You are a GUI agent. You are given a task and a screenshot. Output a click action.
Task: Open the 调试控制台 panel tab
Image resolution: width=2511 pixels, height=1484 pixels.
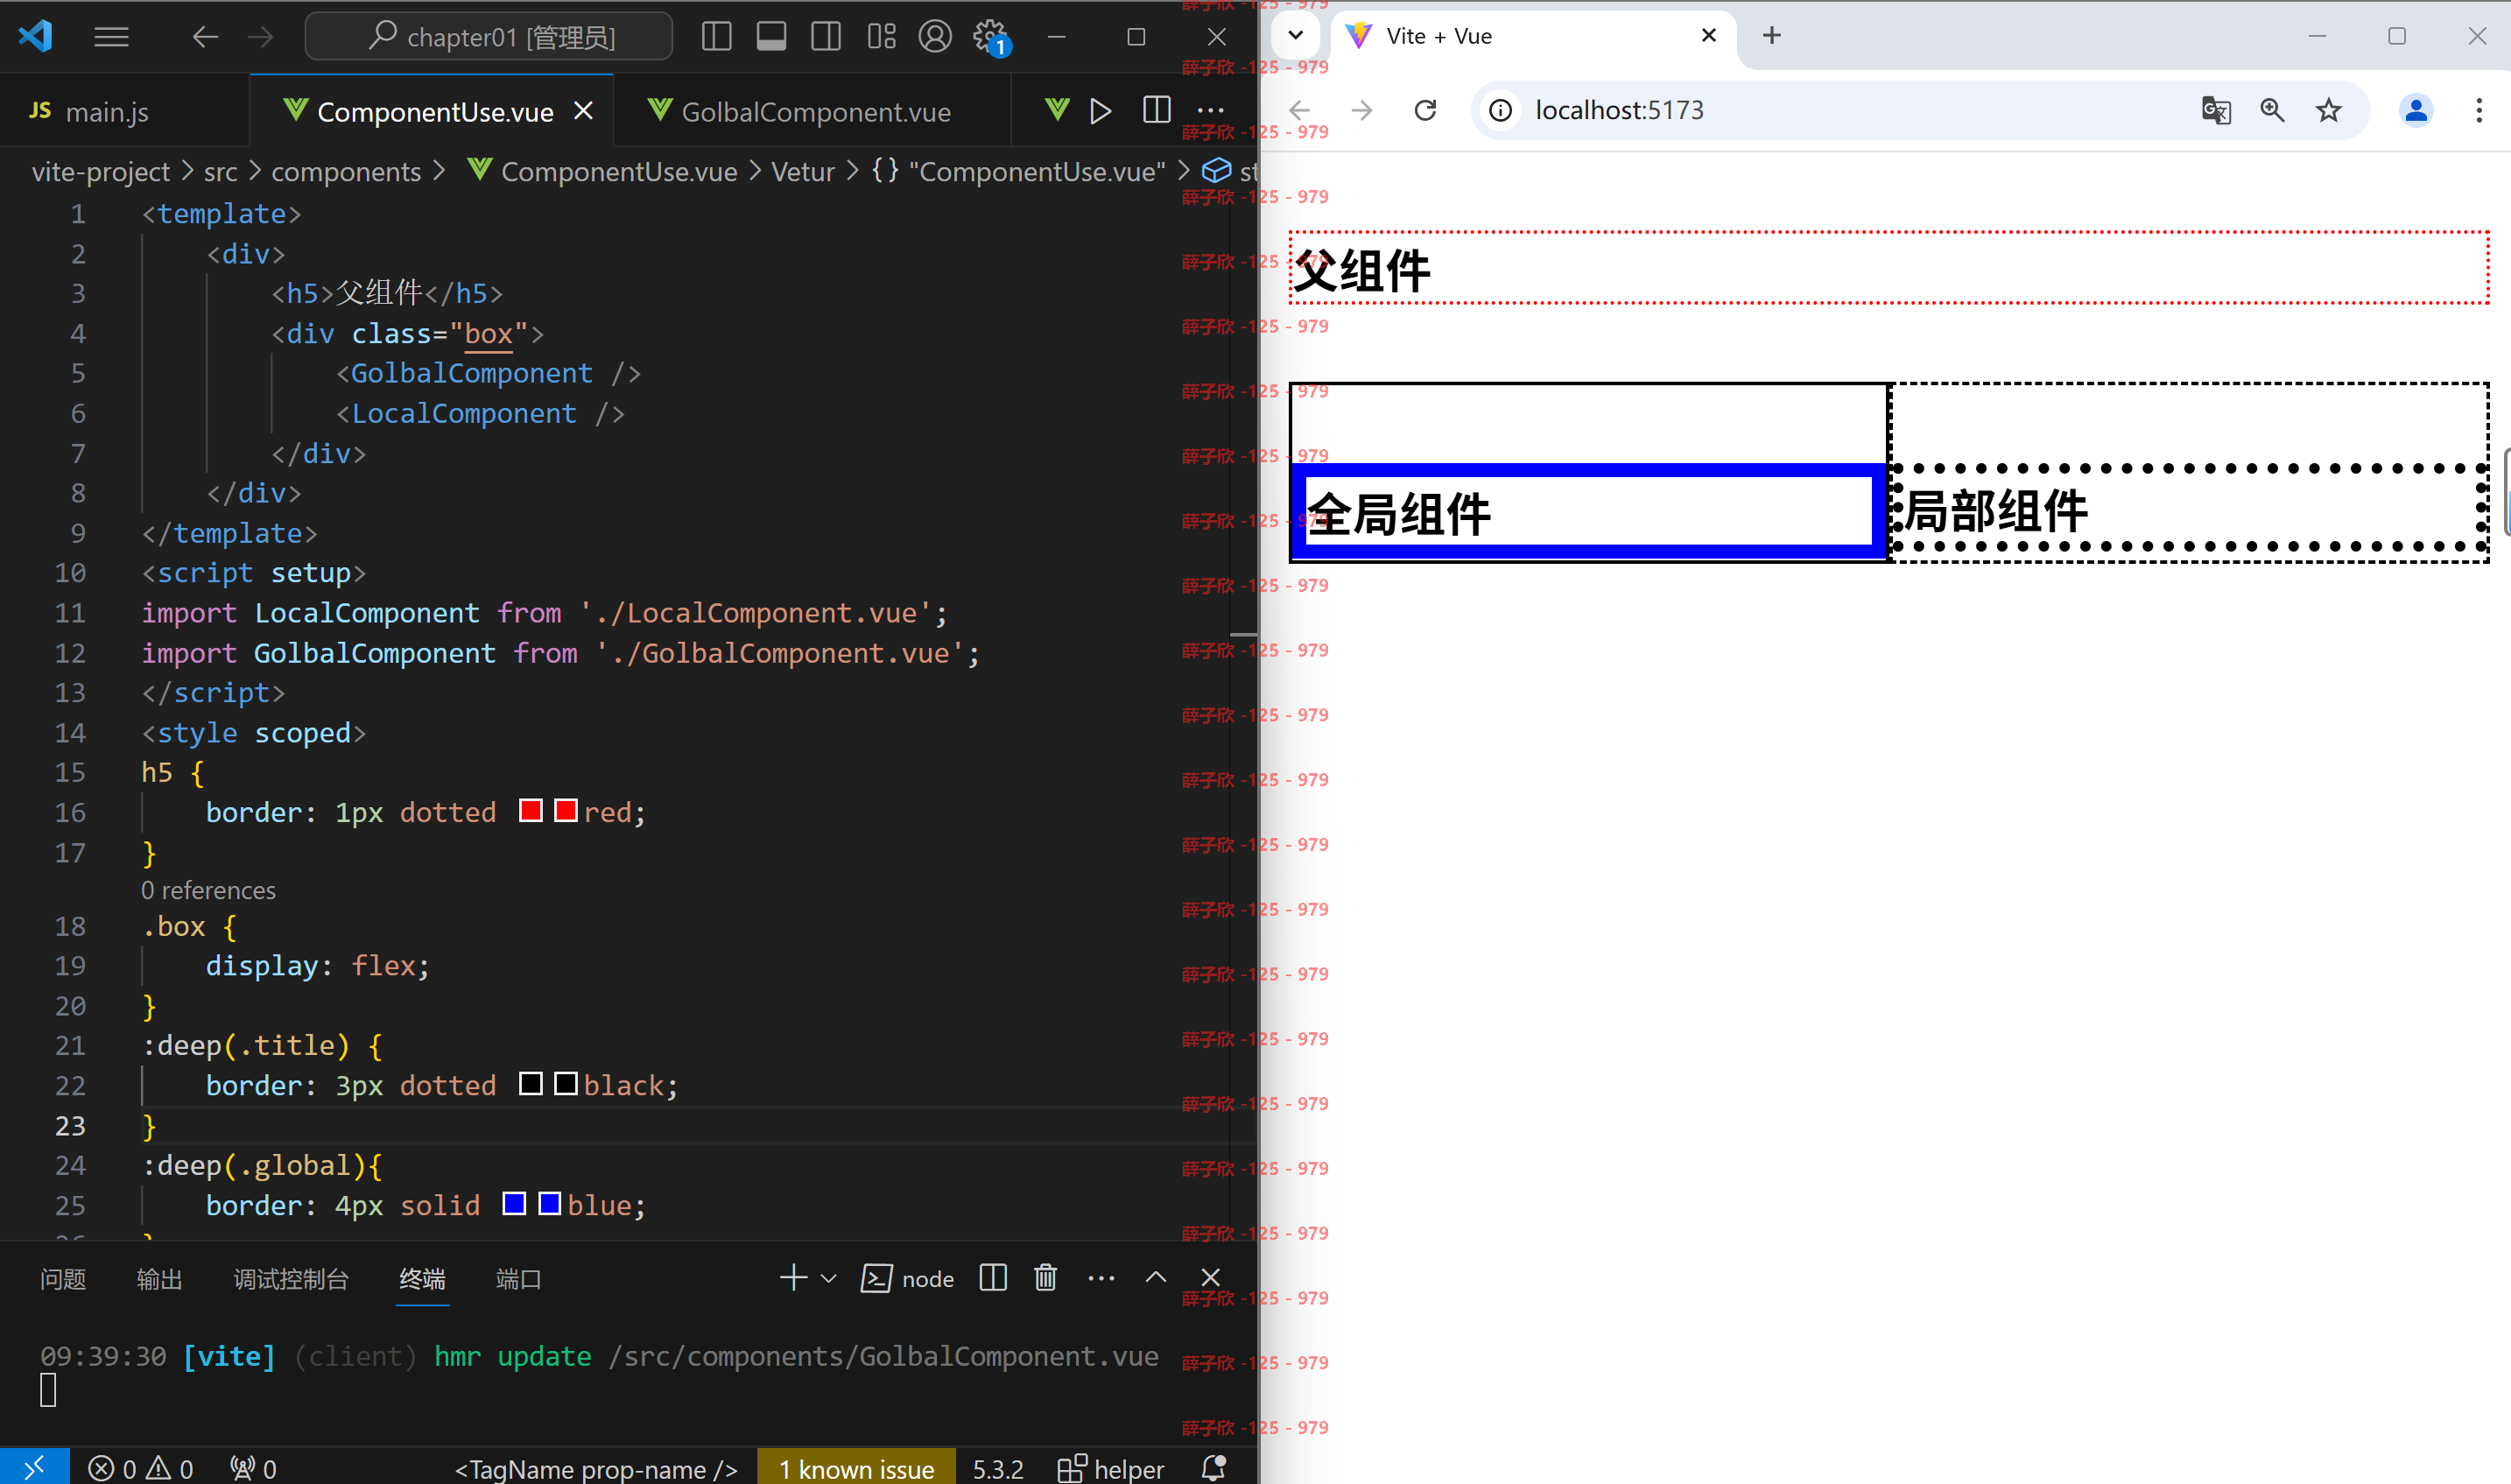(x=291, y=1279)
